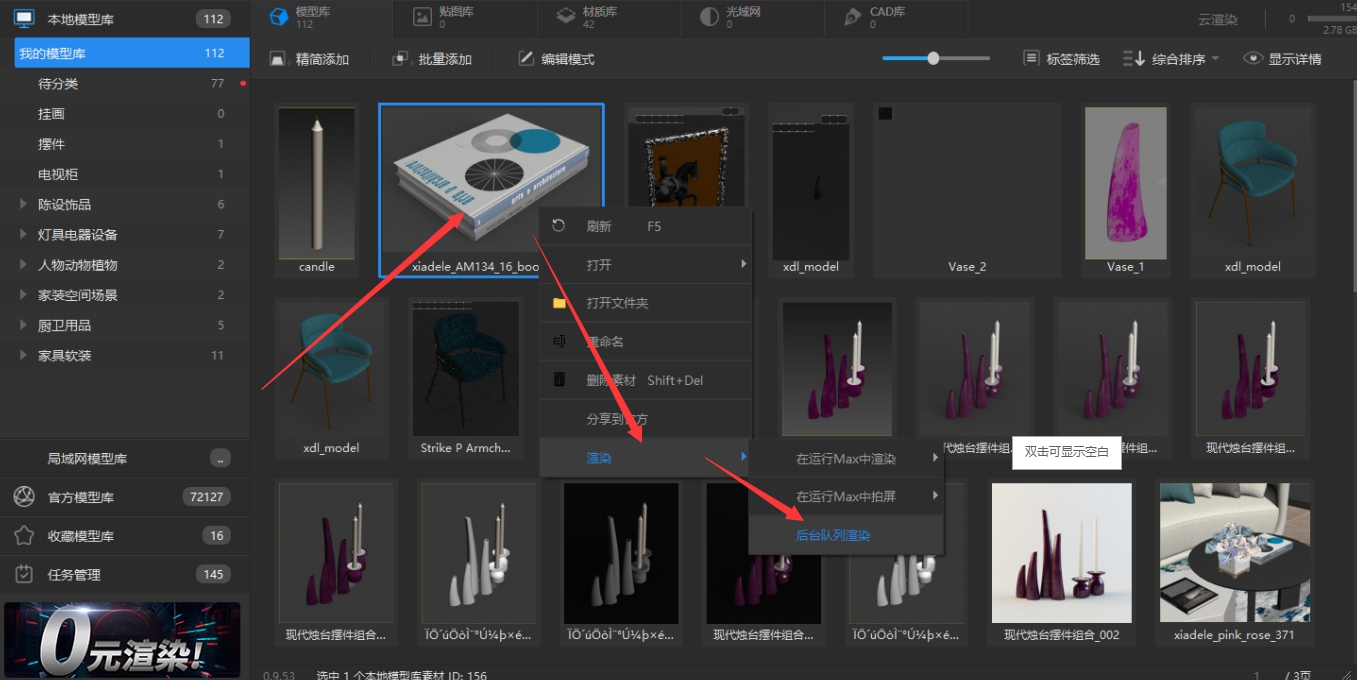Screen dimensions: 1357x680
Task: Open the 标签筛选 filter icon
Action: coord(1031,59)
